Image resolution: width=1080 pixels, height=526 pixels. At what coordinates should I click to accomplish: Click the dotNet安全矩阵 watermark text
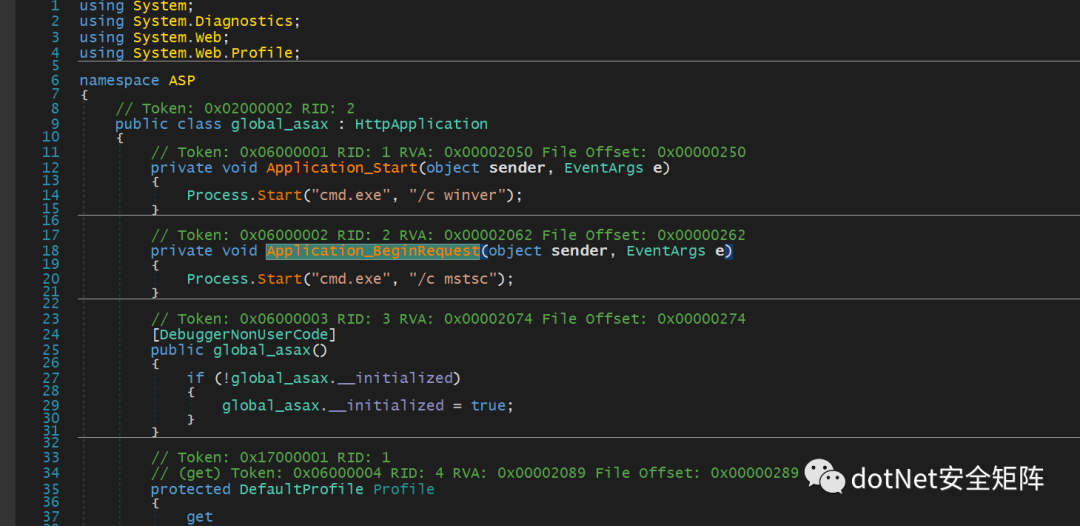947,479
